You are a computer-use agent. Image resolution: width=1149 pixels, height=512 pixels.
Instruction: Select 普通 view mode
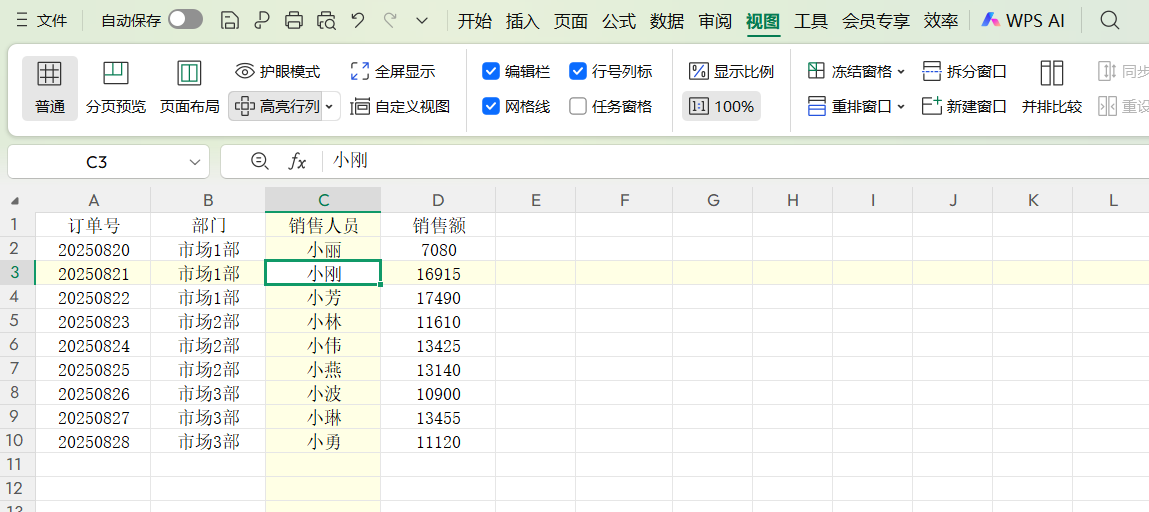click(50, 88)
